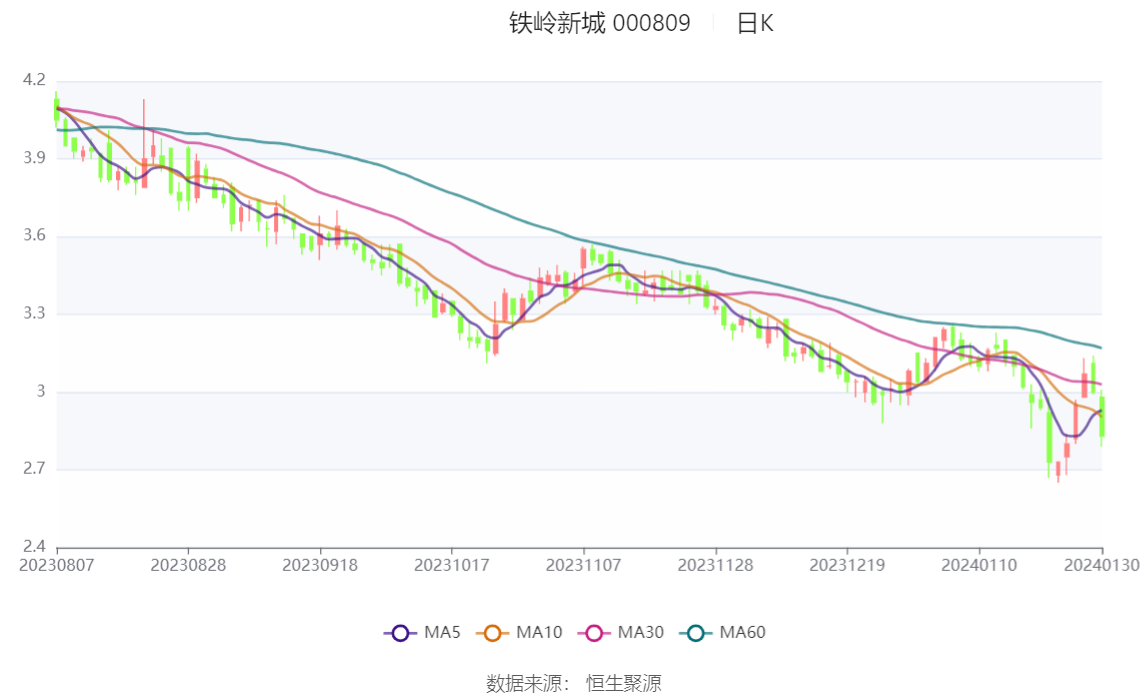Toggle the MA10 legend series
This screenshot has width=1148, height=699.
(x=519, y=632)
